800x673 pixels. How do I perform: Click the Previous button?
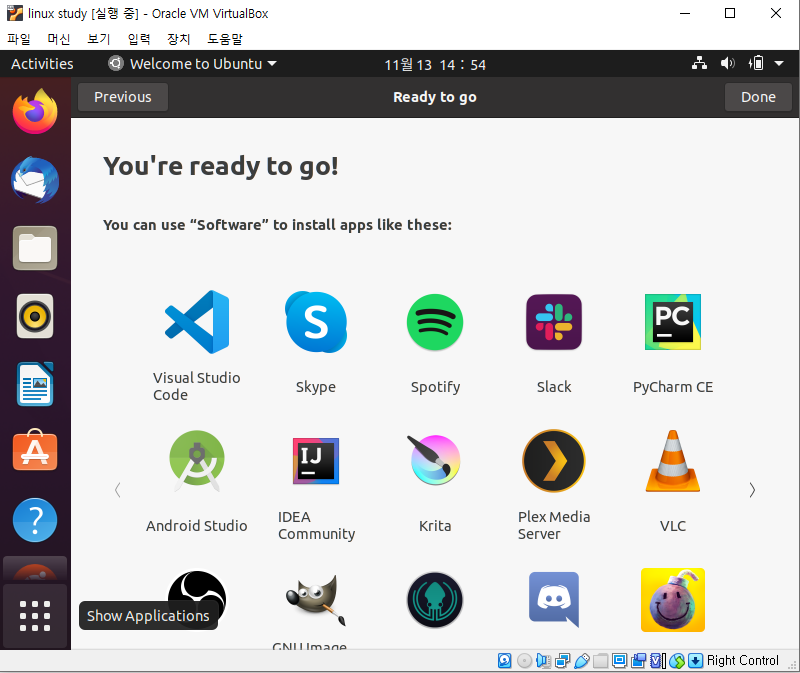click(123, 97)
